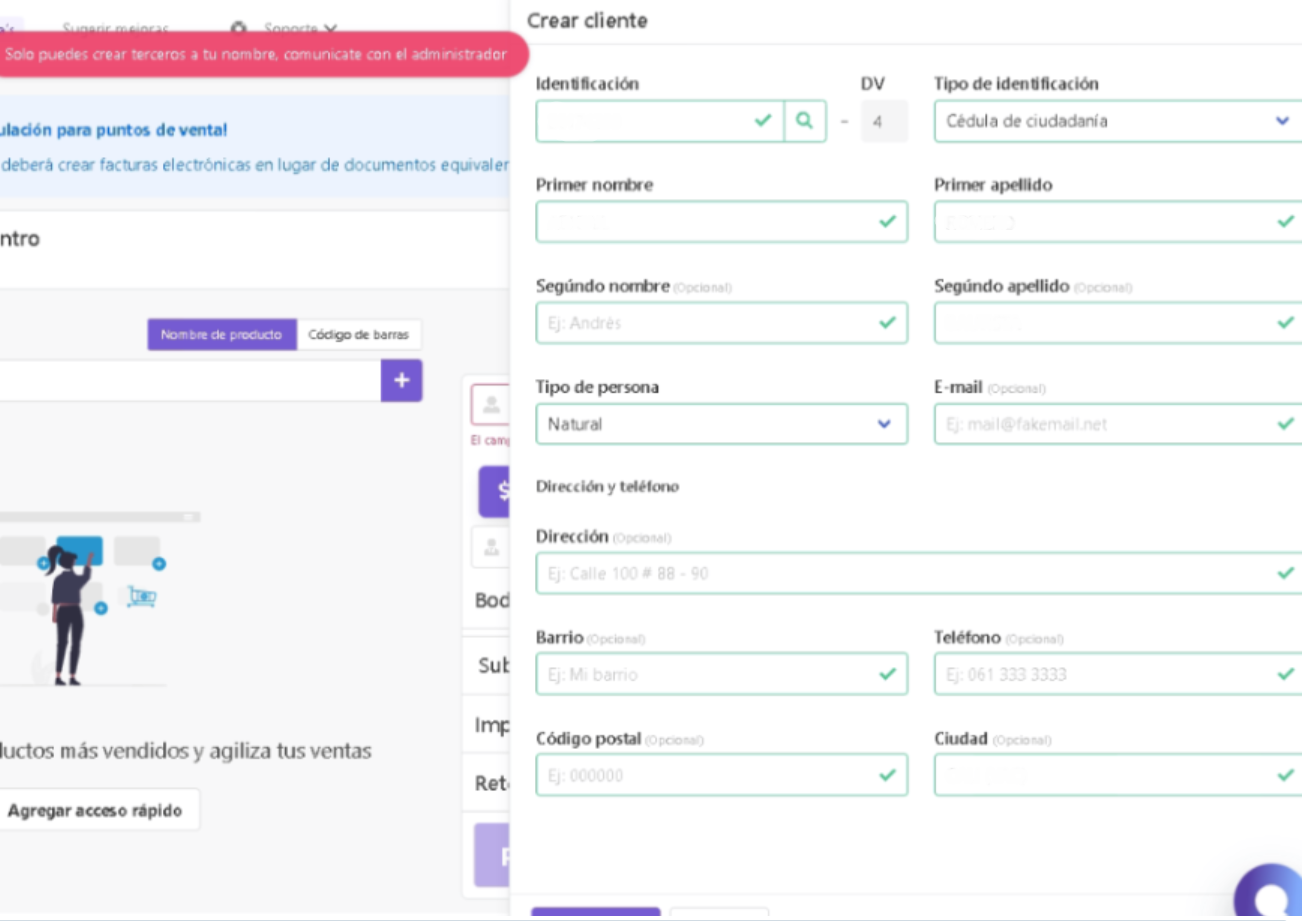
Task: Switch to the Nombre de producto tab
Action: click(x=222, y=335)
